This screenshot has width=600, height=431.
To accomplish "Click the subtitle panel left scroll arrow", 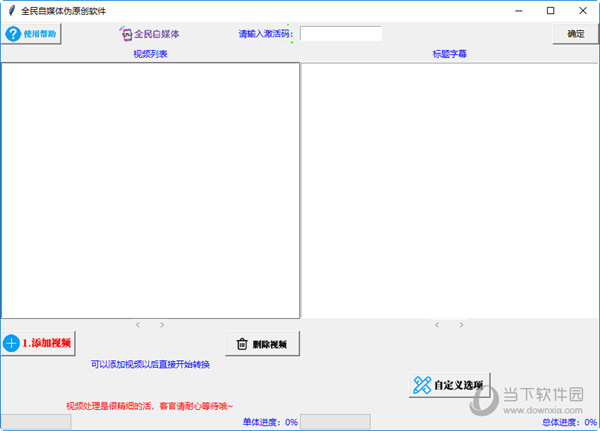I will pyautogui.click(x=437, y=325).
